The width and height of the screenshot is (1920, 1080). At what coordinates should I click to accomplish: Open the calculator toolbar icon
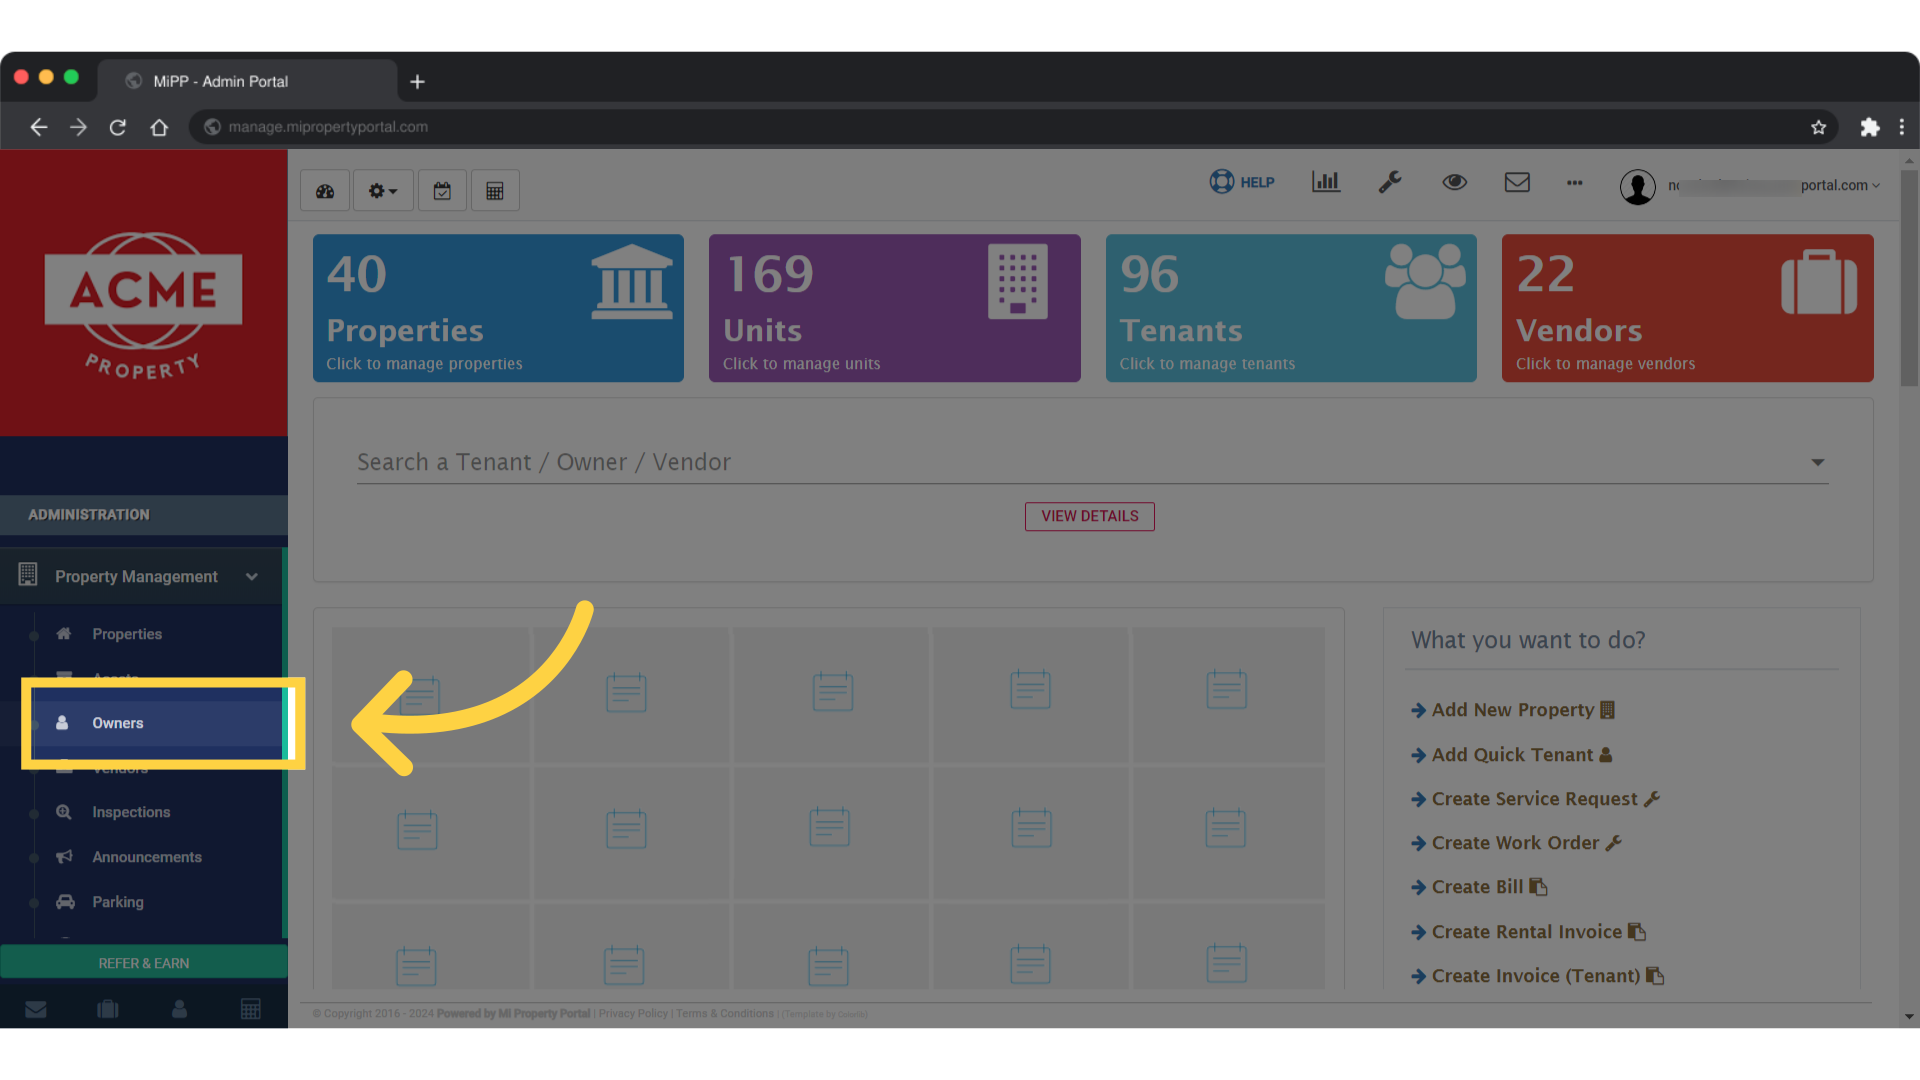pyautogui.click(x=495, y=191)
